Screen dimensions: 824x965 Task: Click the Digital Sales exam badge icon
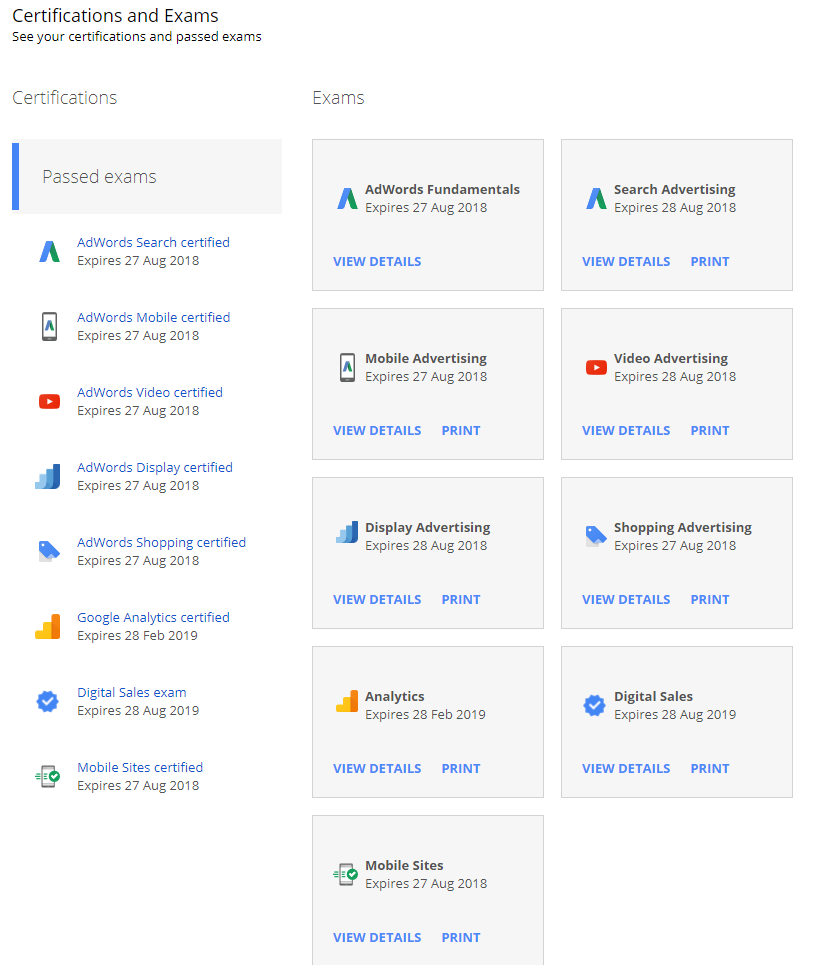pyautogui.click(x=47, y=702)
